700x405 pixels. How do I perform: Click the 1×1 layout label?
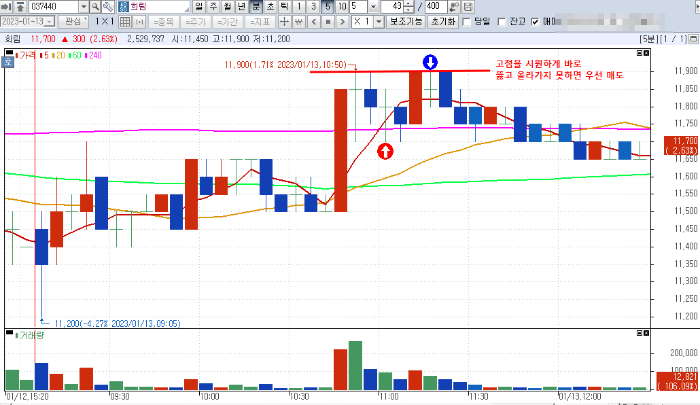tap(105, 21)
